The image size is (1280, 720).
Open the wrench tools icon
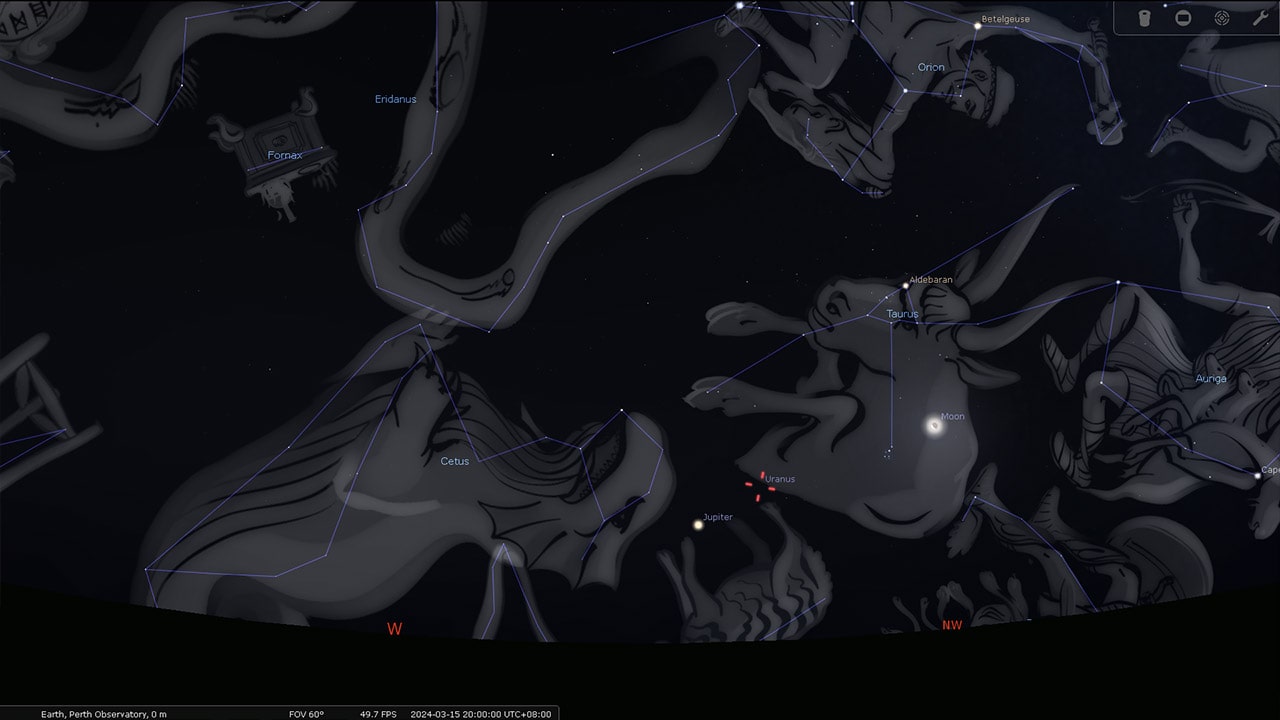pos(1260,18)
